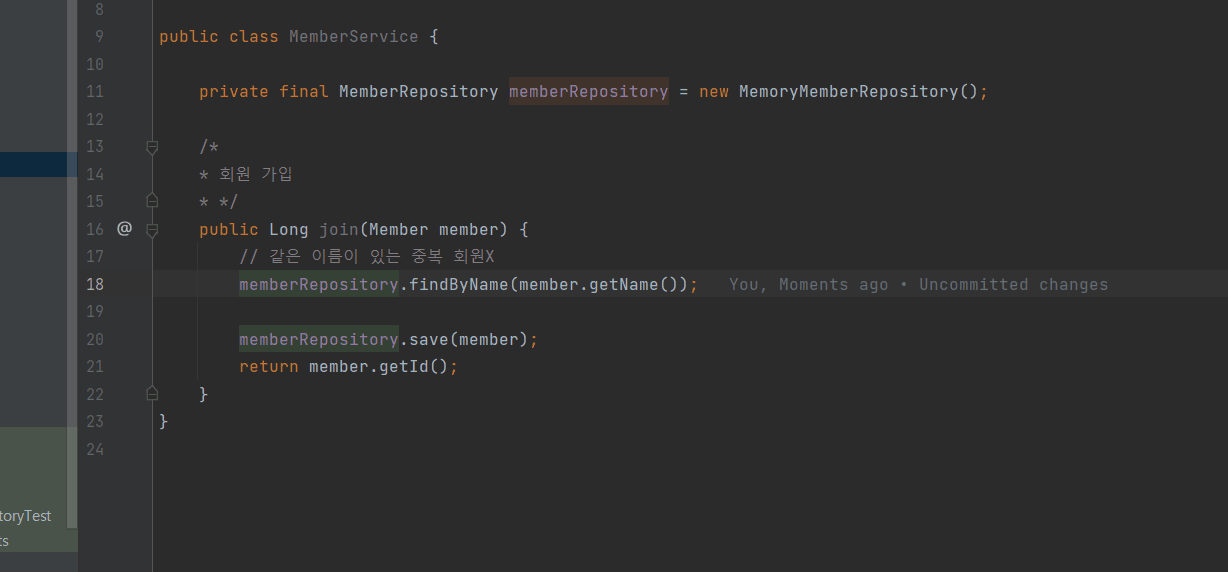Click MemoryMemberRepository constructor call

(x=848, y=92)
